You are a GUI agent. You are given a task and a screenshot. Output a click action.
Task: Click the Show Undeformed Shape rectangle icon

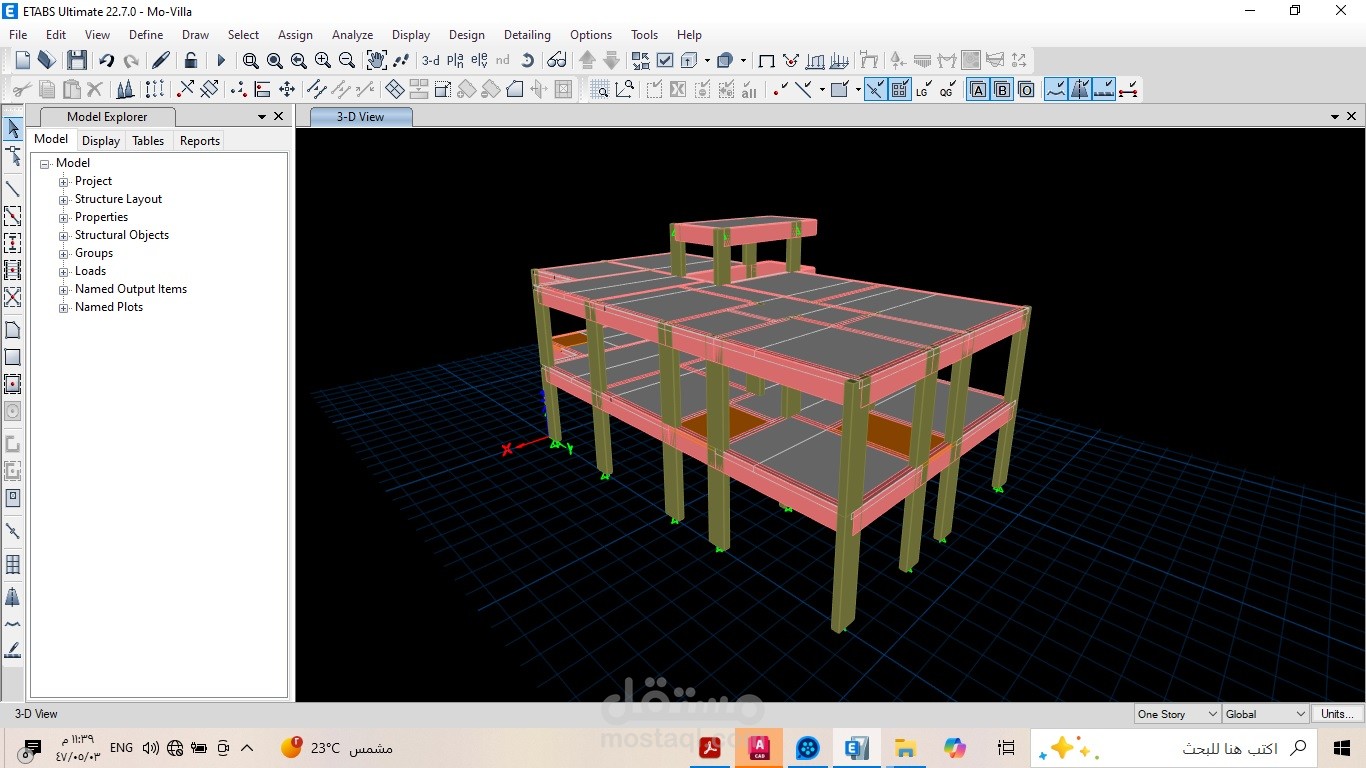[x=766, y=61]
